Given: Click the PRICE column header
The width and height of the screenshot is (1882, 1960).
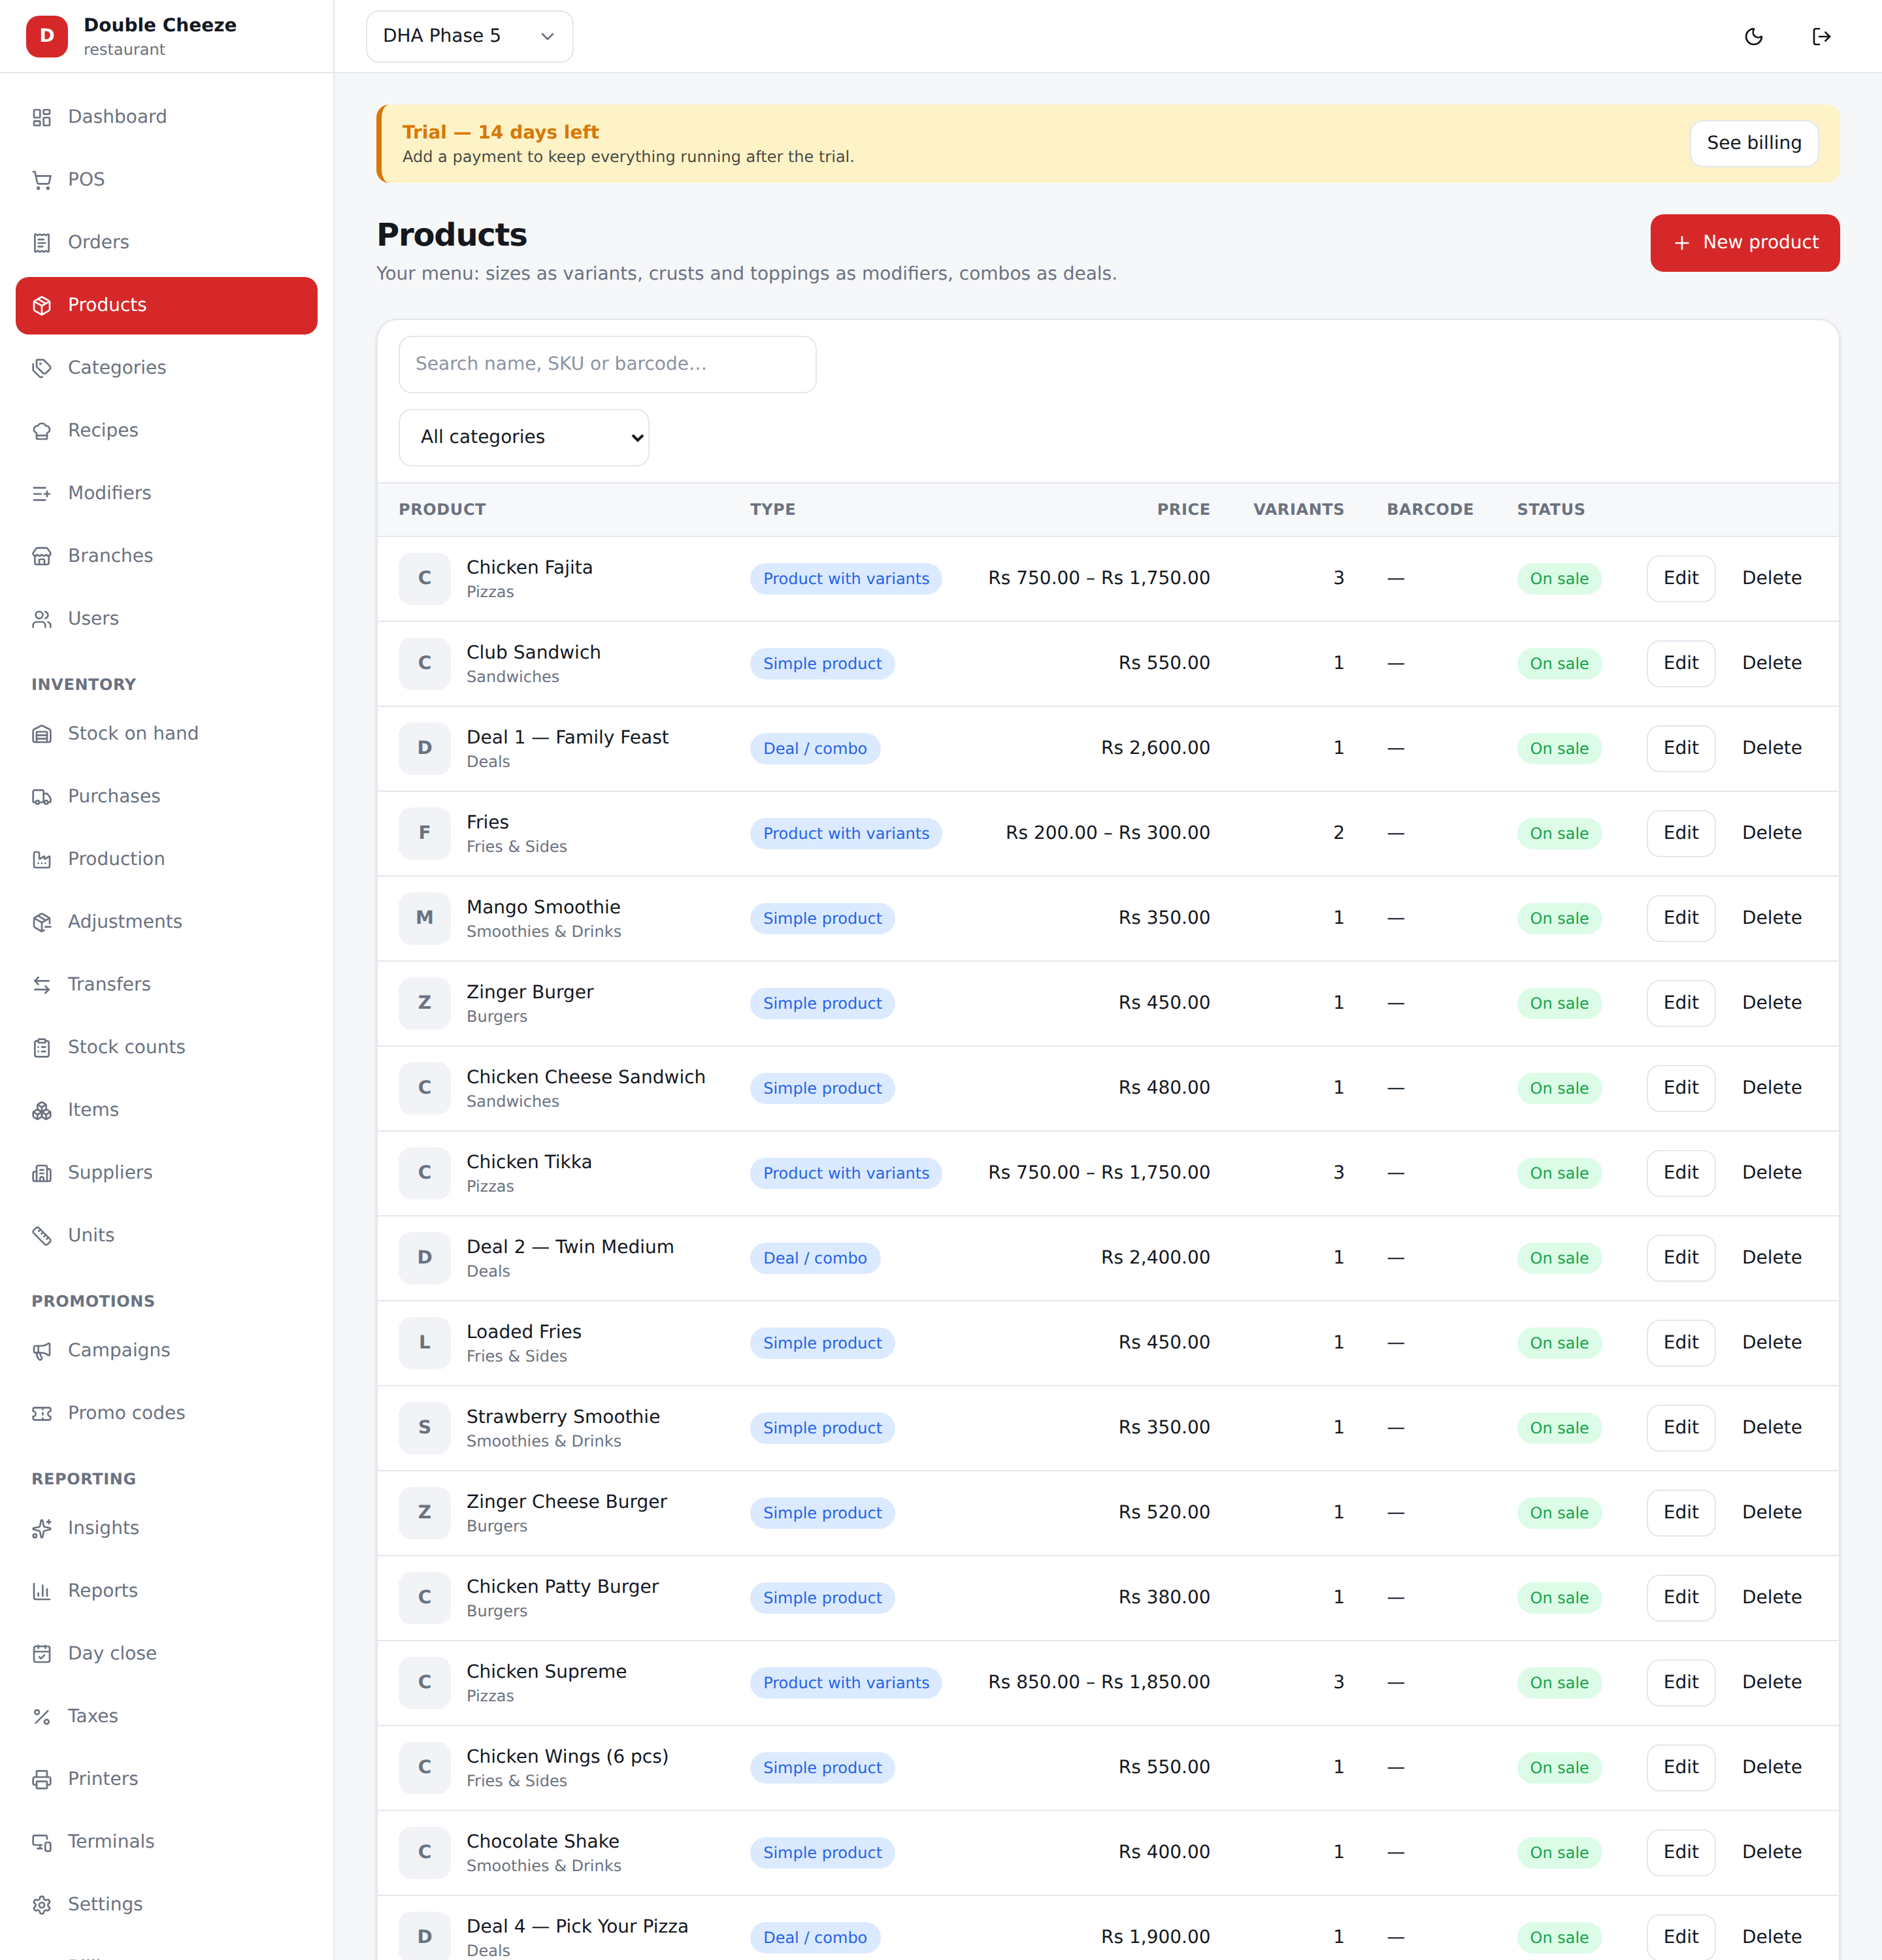Looking at the screenshot, I should [1183, 509].
